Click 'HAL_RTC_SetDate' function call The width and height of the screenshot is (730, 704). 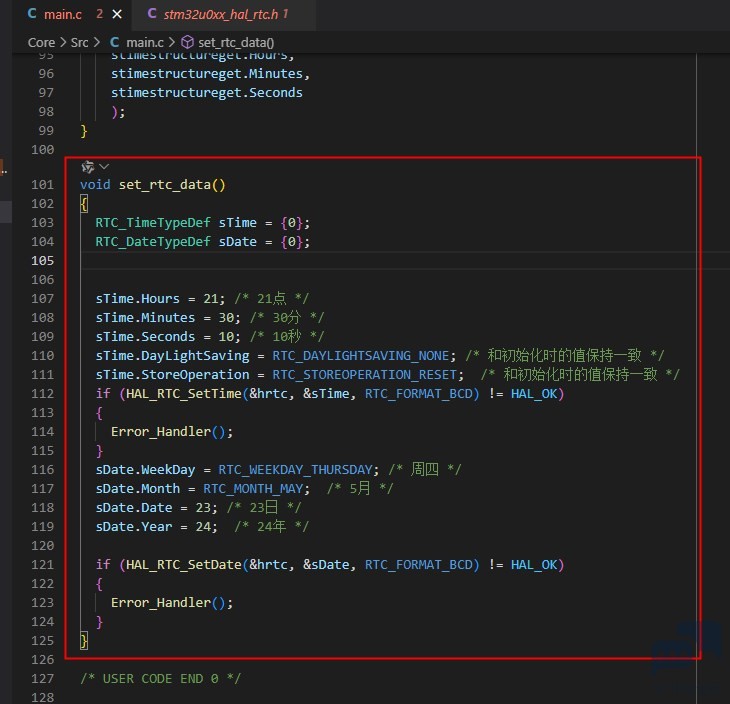183,565
